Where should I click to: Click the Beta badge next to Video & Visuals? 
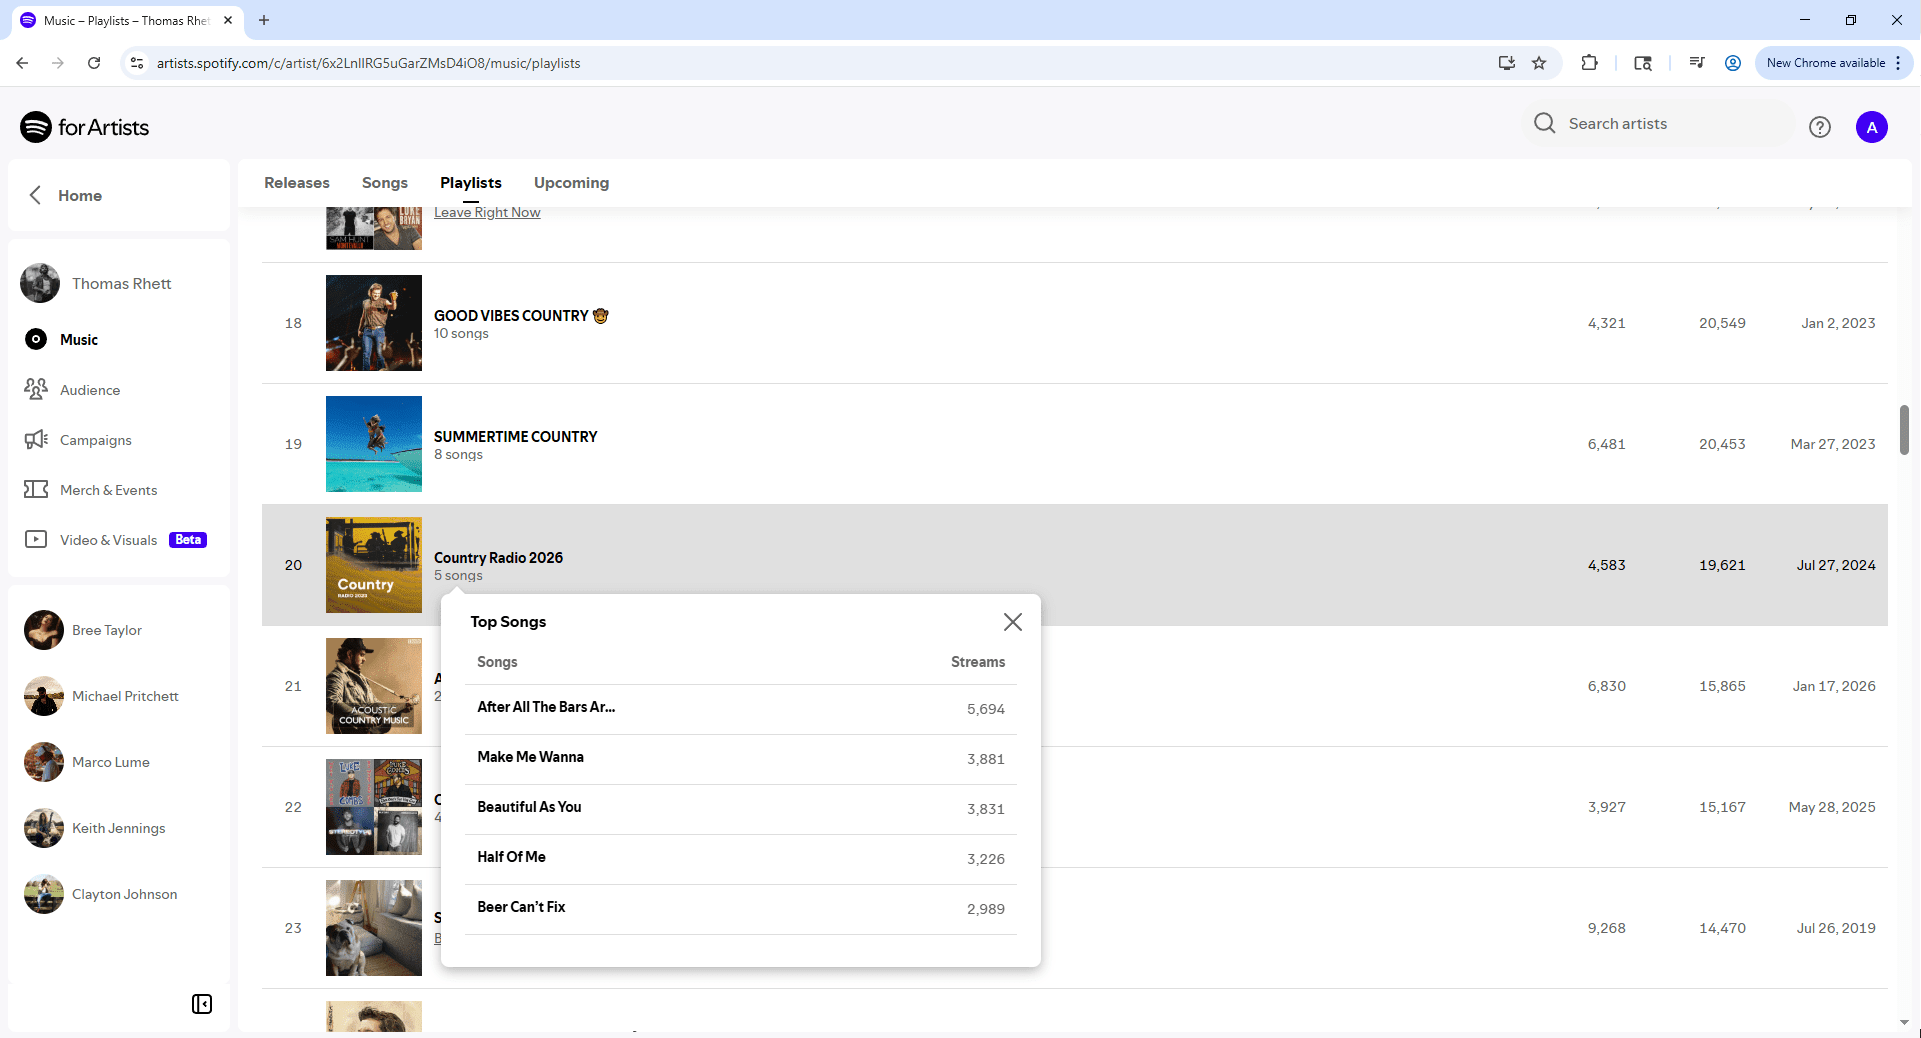tap(188, 540)
